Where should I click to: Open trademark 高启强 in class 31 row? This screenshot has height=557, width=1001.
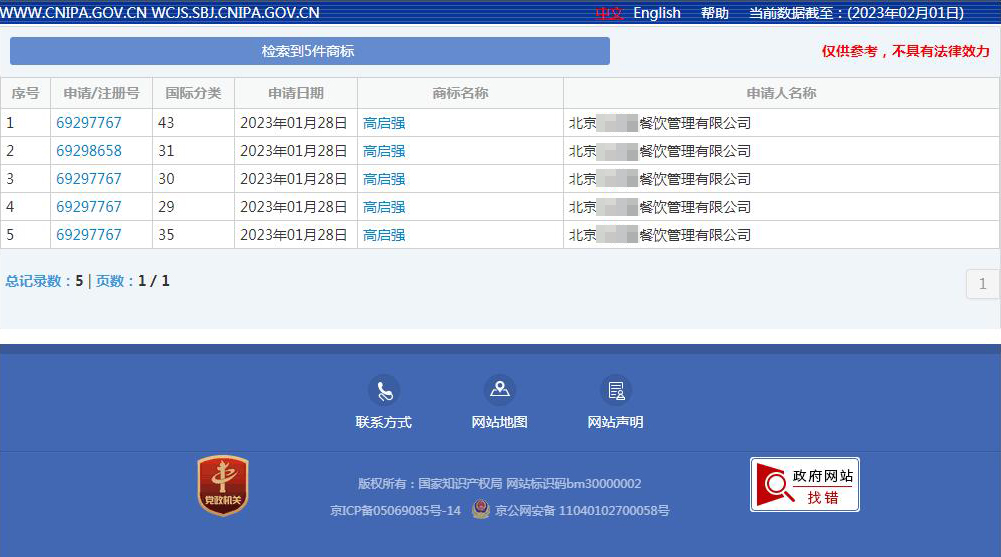coord(384,151)
